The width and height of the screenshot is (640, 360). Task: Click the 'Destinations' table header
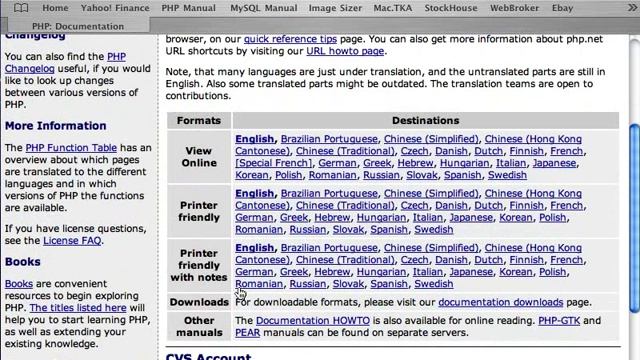pos(426,120)
